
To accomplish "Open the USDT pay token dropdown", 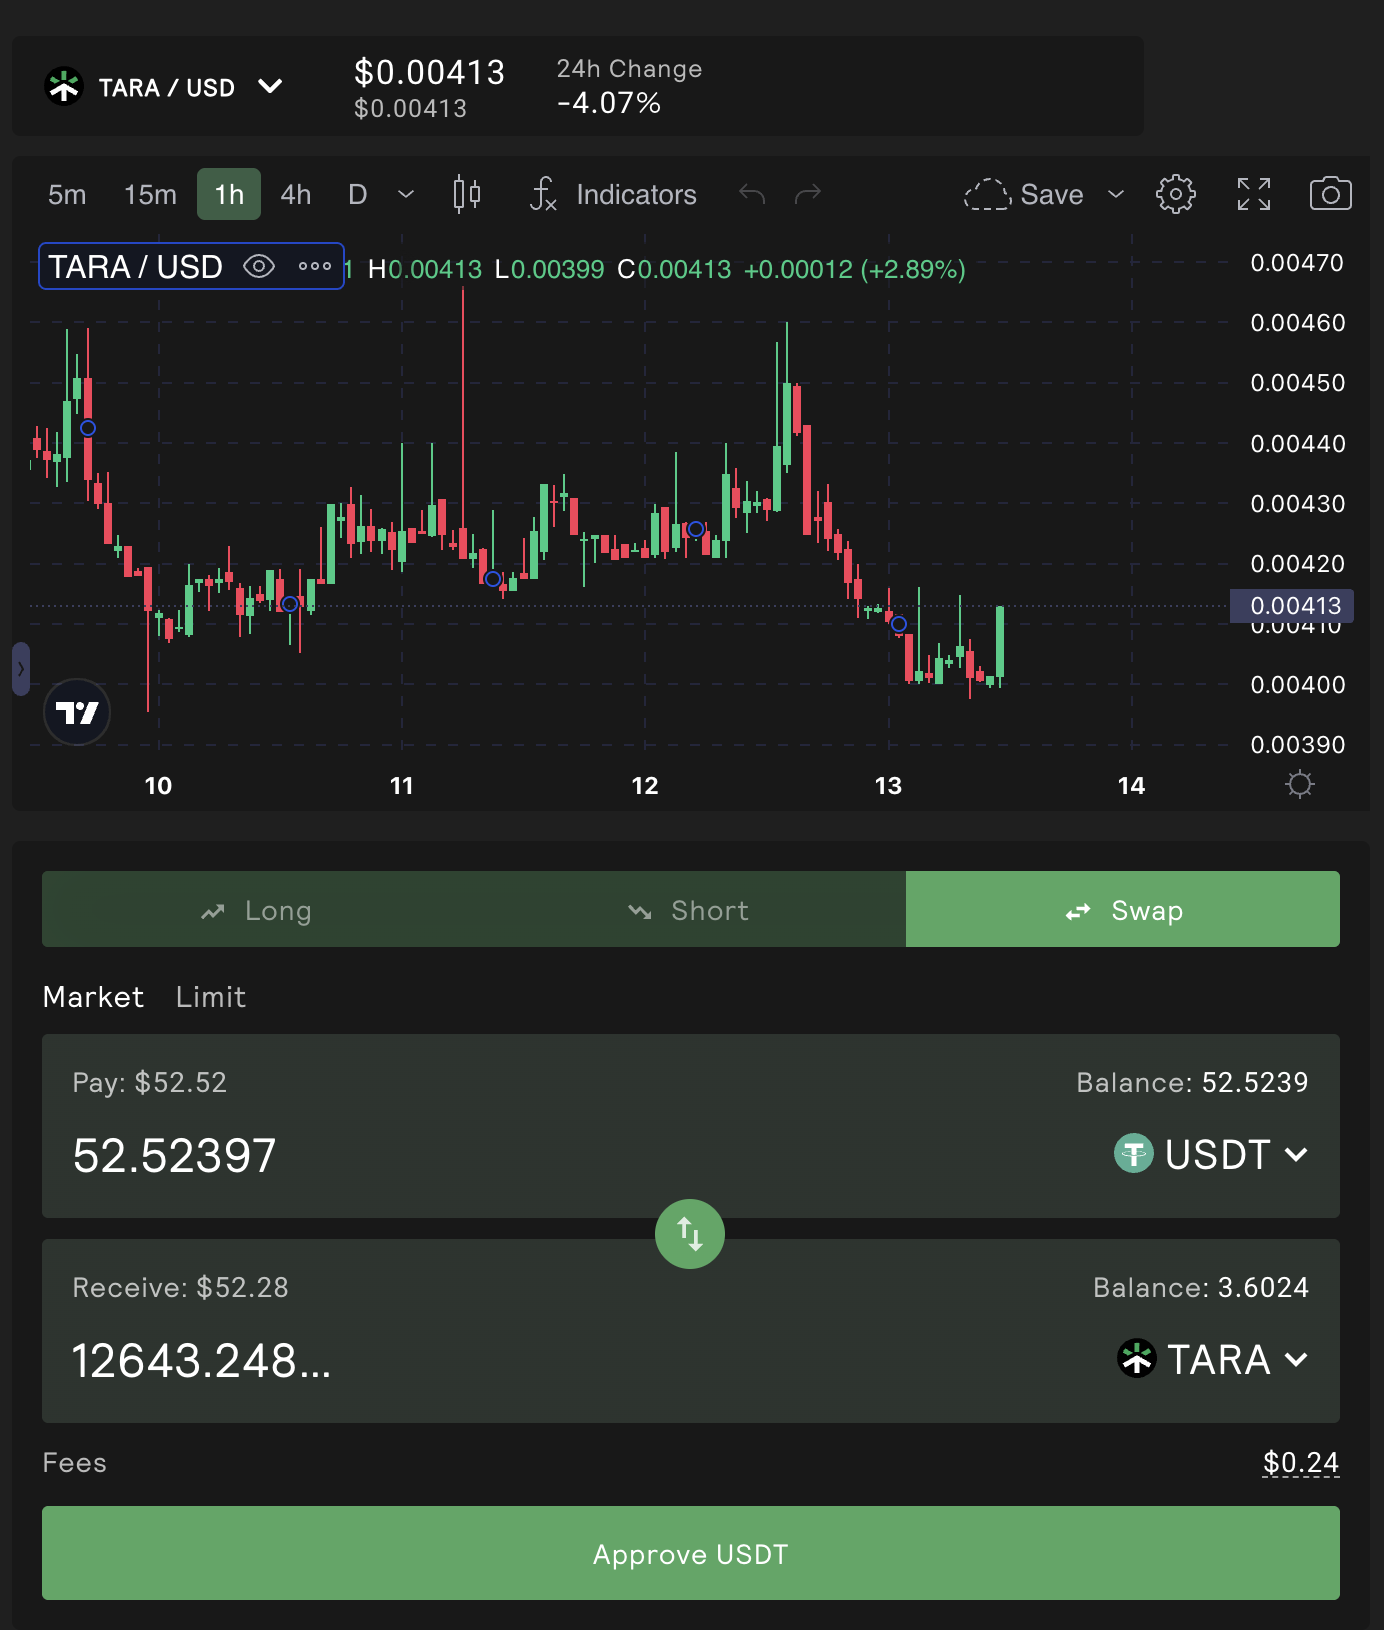I will pos(1211,1155).
